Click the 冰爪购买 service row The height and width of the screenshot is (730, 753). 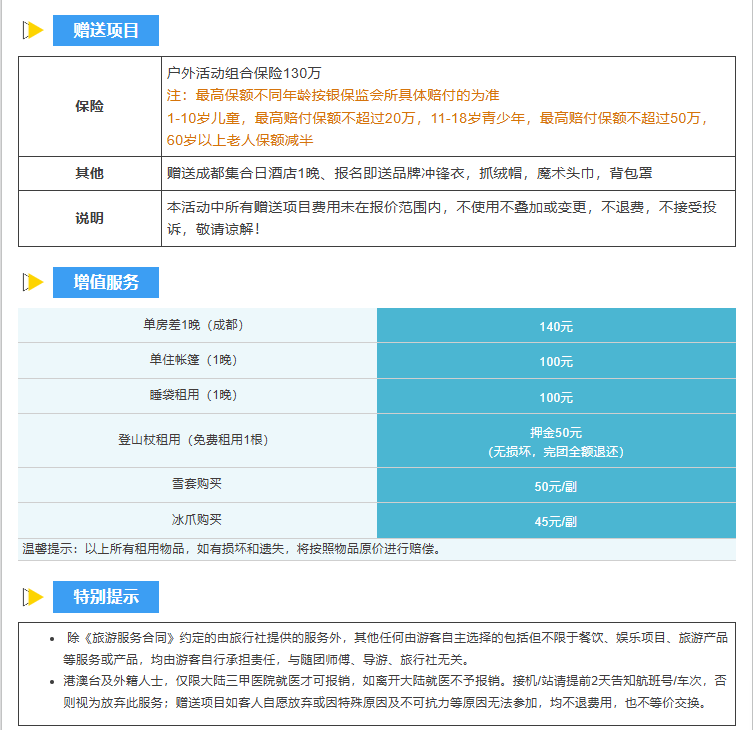coord(197,520)
